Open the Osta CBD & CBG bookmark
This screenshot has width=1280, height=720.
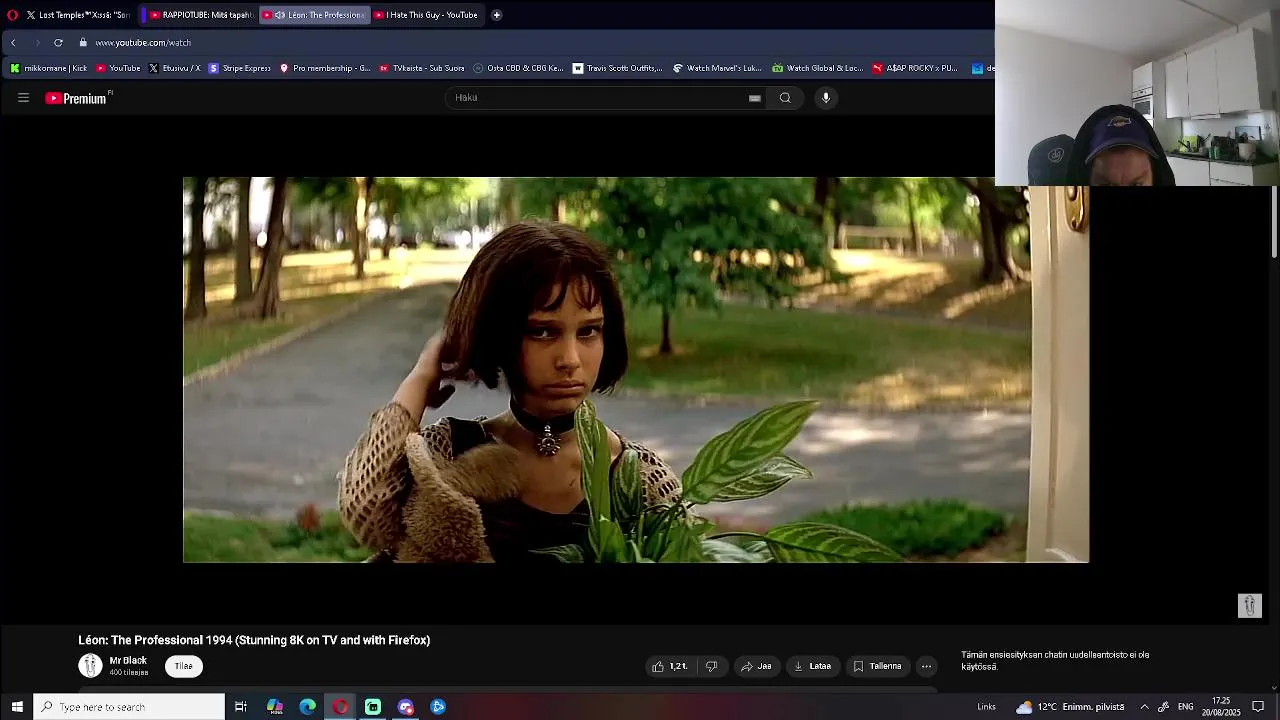click(518, 68)
